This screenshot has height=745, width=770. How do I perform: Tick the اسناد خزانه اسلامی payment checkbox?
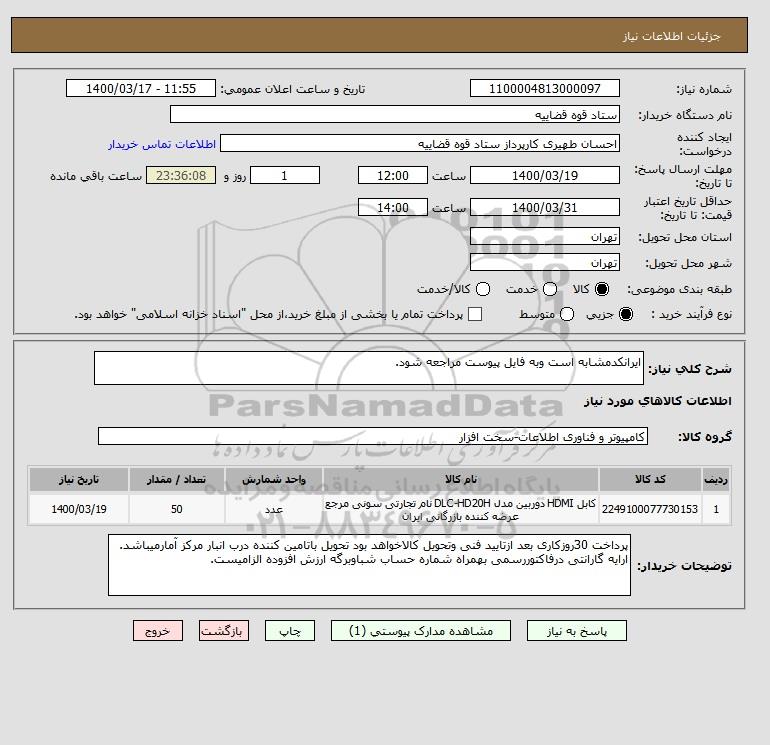click(475, 314)
